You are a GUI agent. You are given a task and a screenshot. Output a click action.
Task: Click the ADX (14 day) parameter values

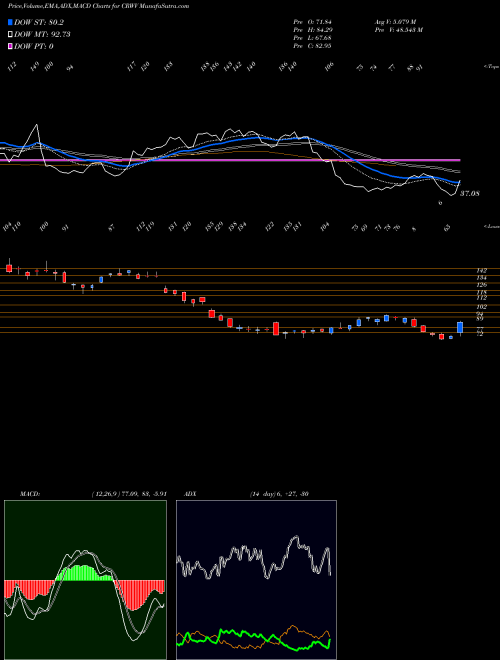pyautogui.click(x=279, y=494)
